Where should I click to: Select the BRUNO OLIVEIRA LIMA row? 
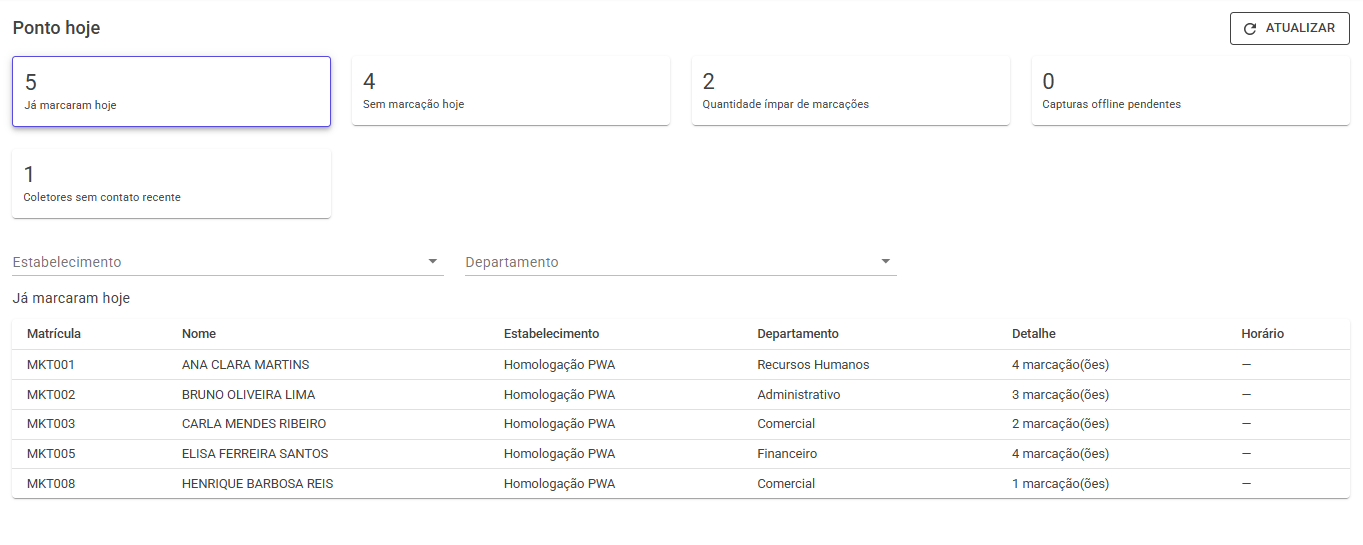(681, 395)
